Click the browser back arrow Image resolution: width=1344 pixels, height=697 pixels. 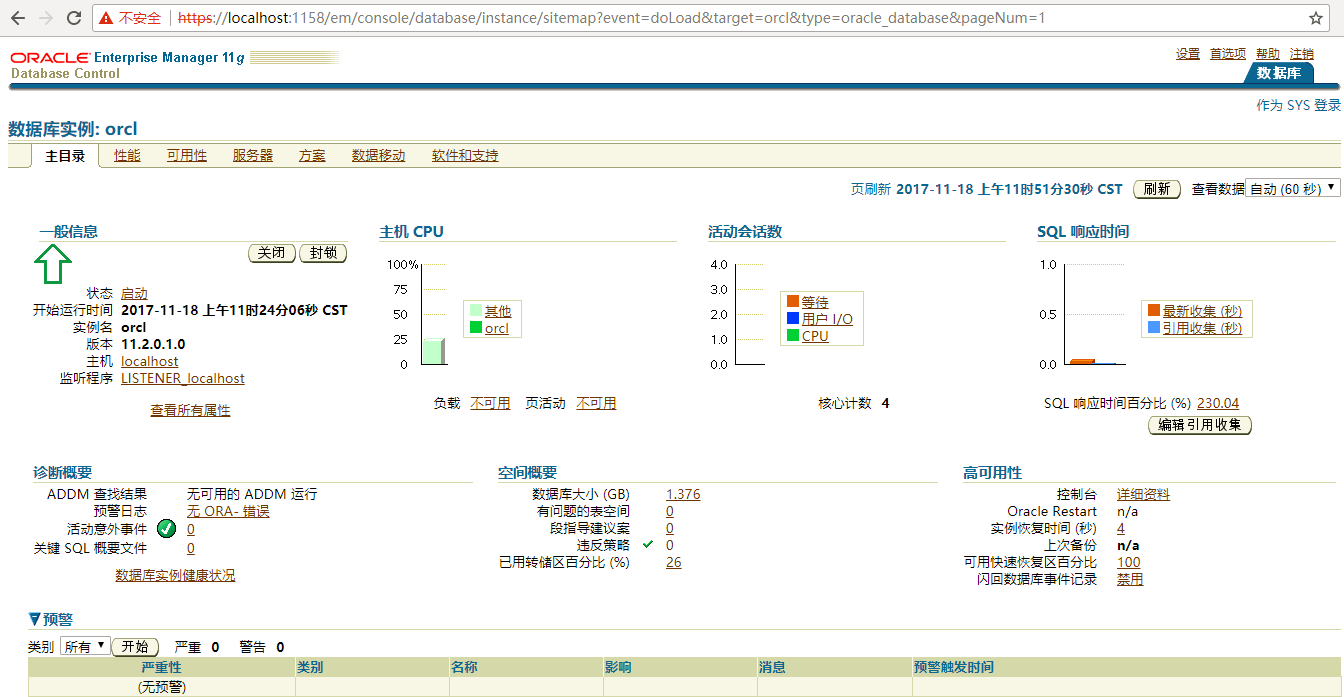(19, 18)
